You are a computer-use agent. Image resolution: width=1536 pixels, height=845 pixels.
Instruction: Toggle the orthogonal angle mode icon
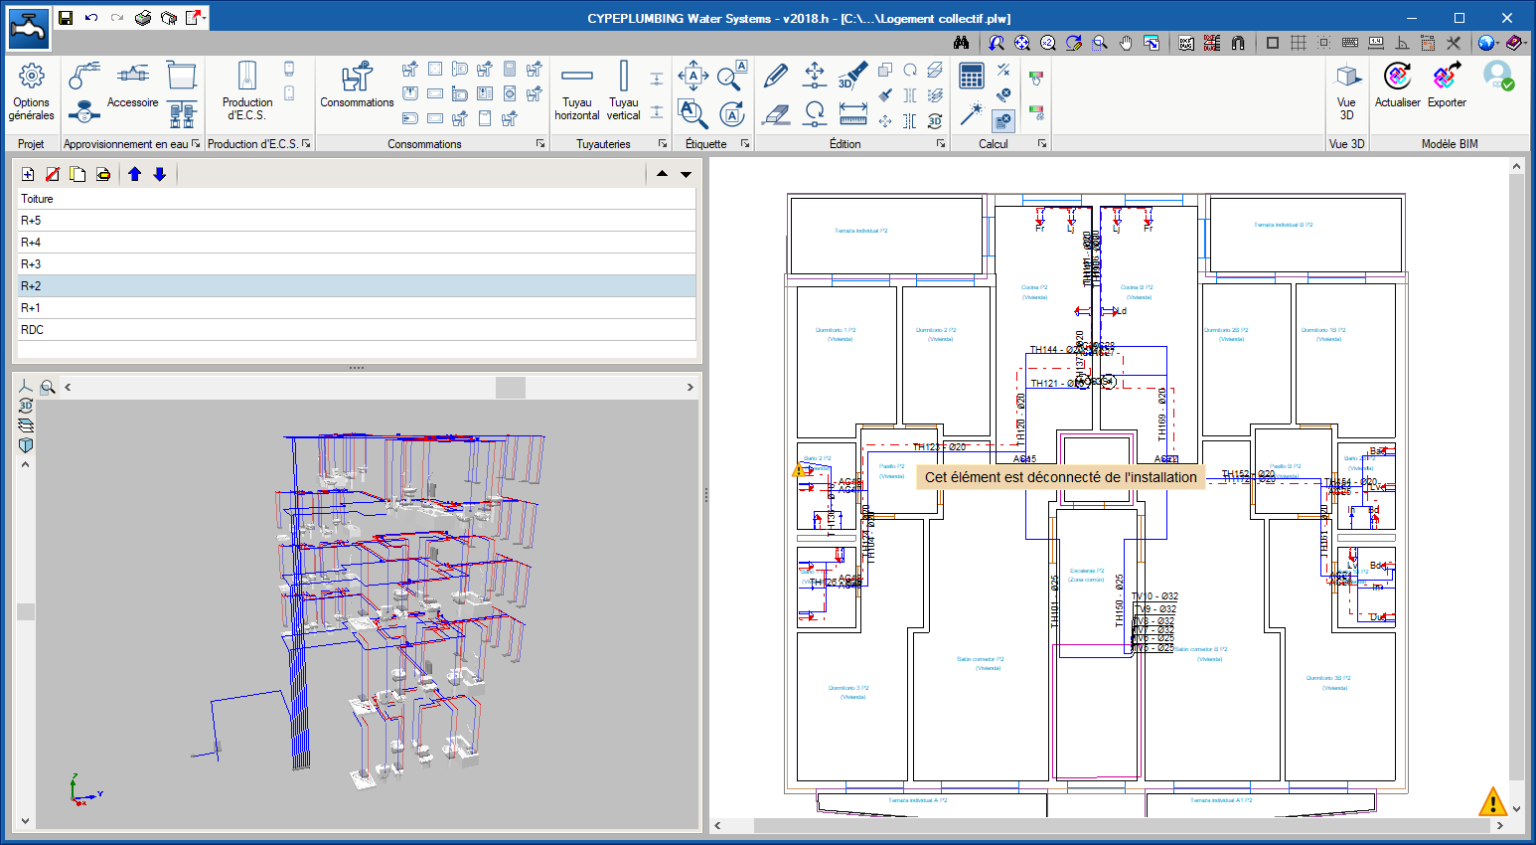tap(1402, 43)
